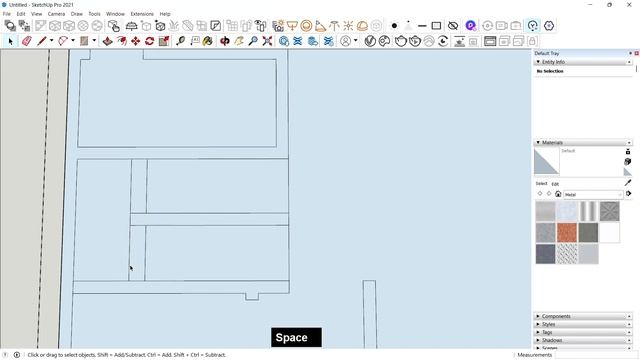640x360 pixels.
Task: Select the Pan hand tool
Action: pyautogui.click(x=239, y=41)
